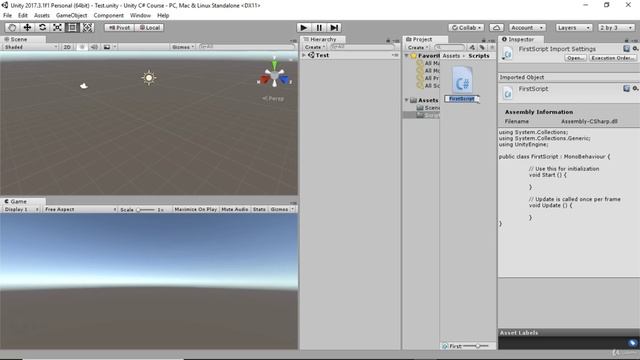The height and width of the screenshot is (360, 640).
Task: Collapse the Favorites tree in Project
Action: tap(407, 56)
